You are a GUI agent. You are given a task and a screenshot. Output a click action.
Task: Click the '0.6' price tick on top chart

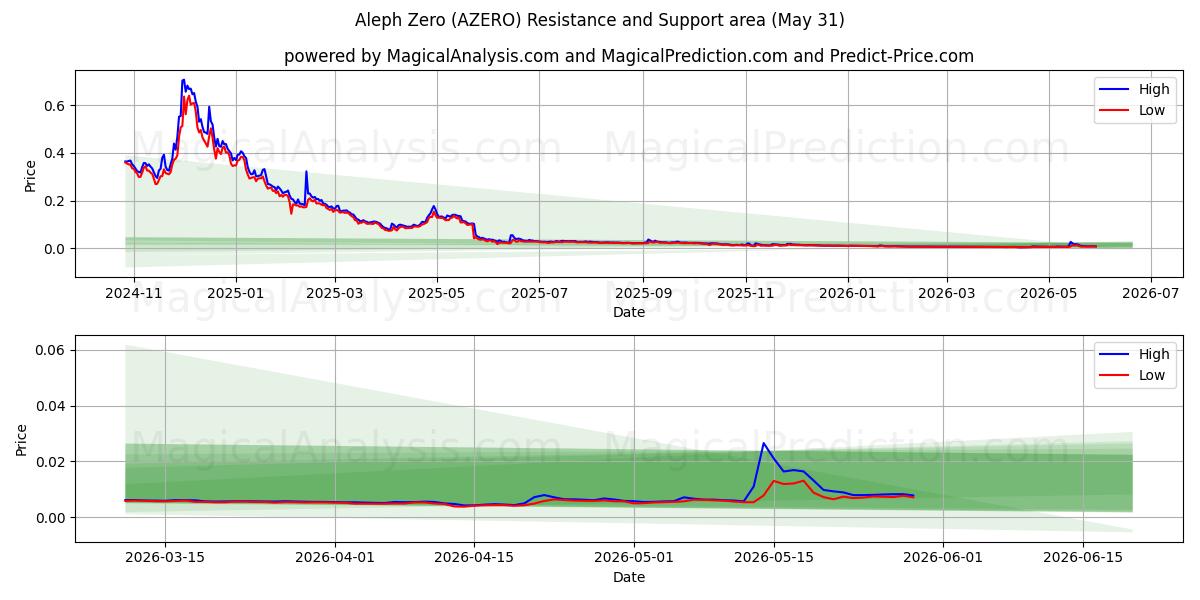coord(56,105)
